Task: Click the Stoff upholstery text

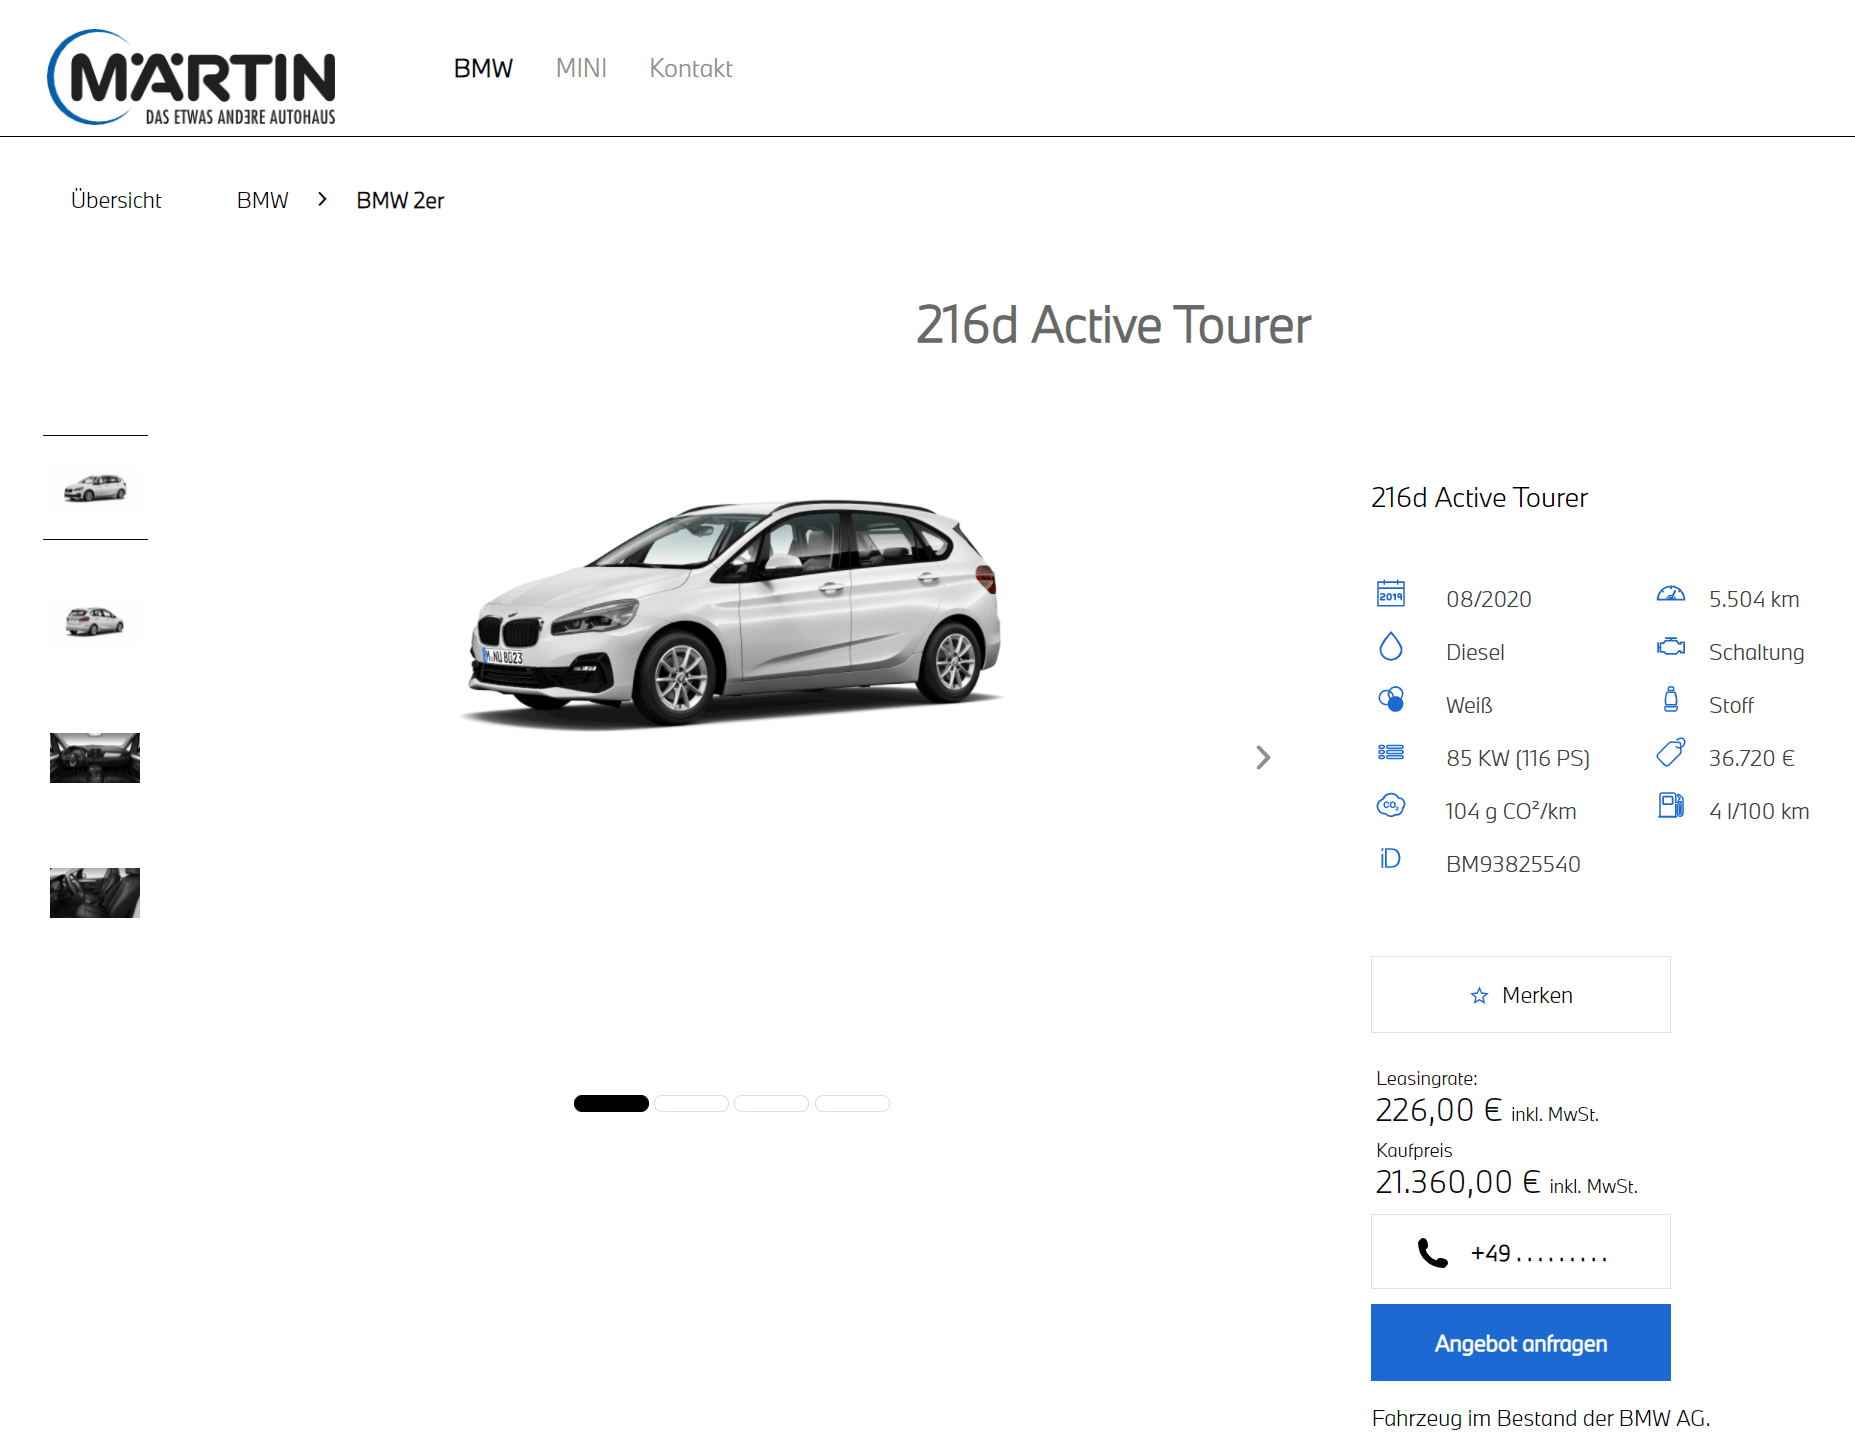Action: pos(1731,705)
